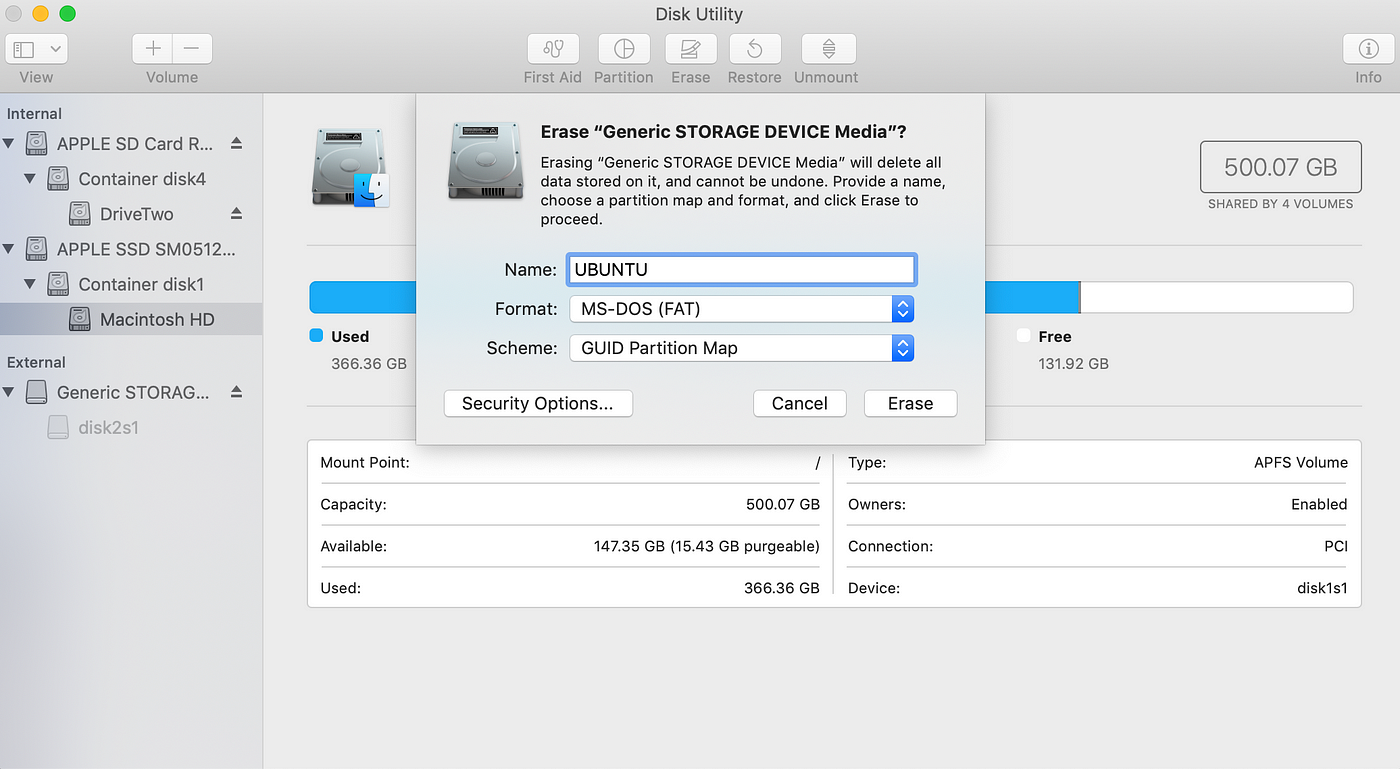Click the disk1s1 device value

click(x=1322, y=588)
